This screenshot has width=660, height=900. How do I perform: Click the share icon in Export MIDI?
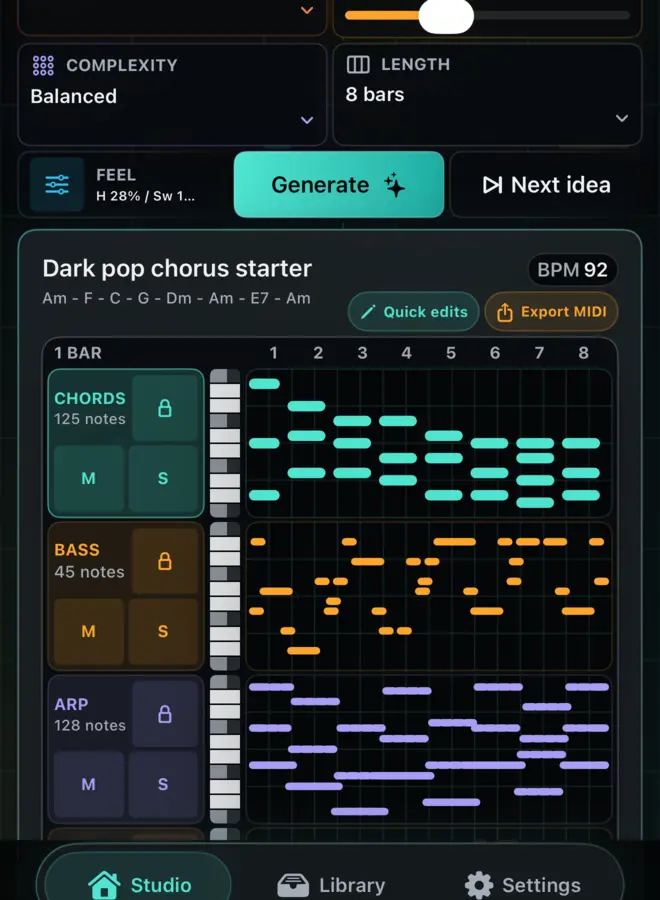point(504,312)
